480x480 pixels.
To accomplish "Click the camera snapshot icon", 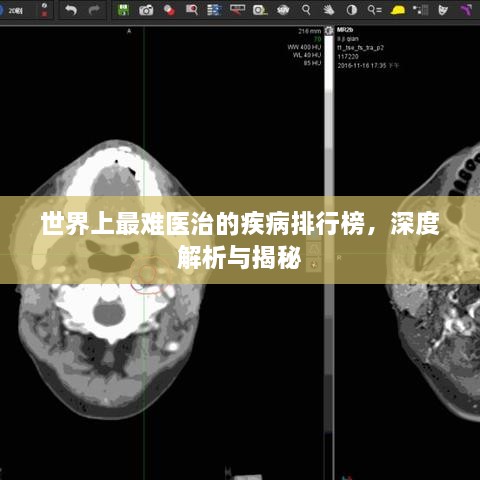I will coord(146,10).
